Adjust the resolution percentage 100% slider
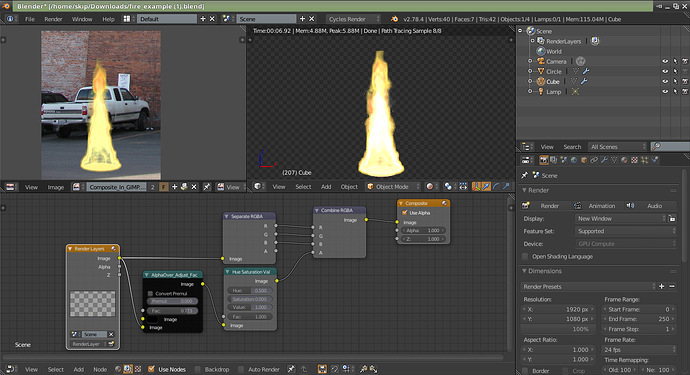The image size is (690, 375). point(558,329)
